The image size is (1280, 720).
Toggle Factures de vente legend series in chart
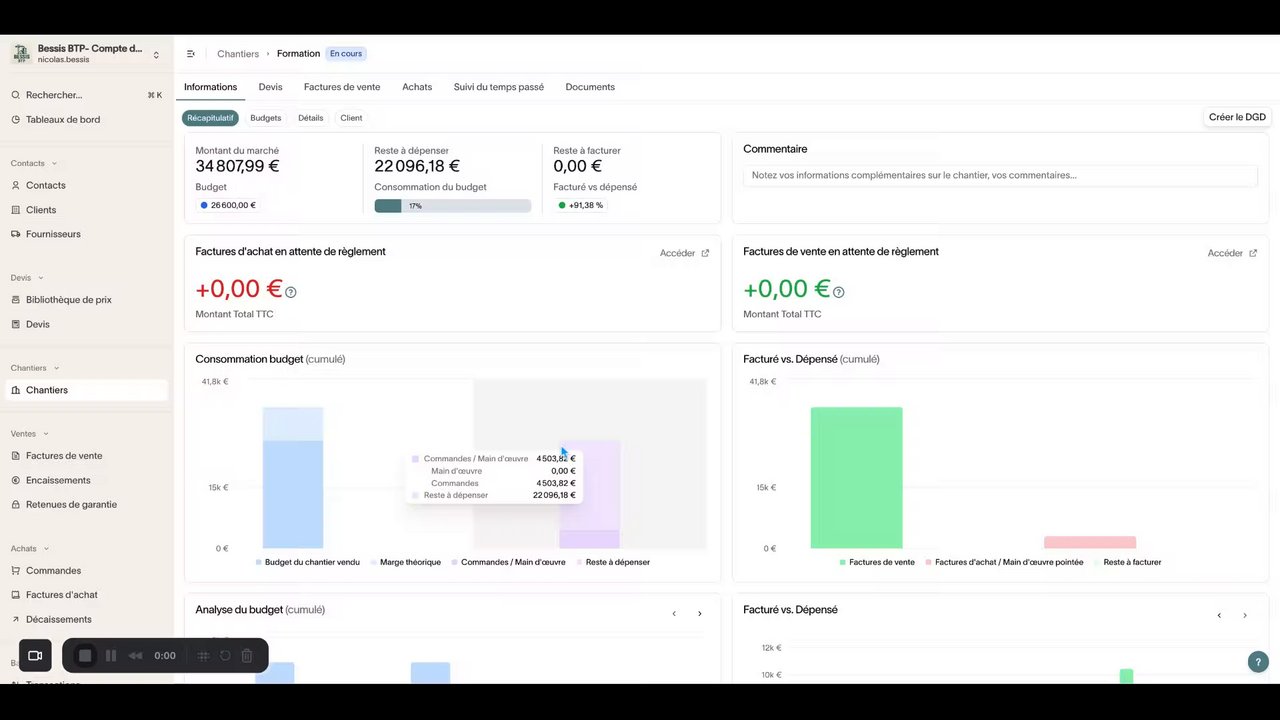pos(877,562)
